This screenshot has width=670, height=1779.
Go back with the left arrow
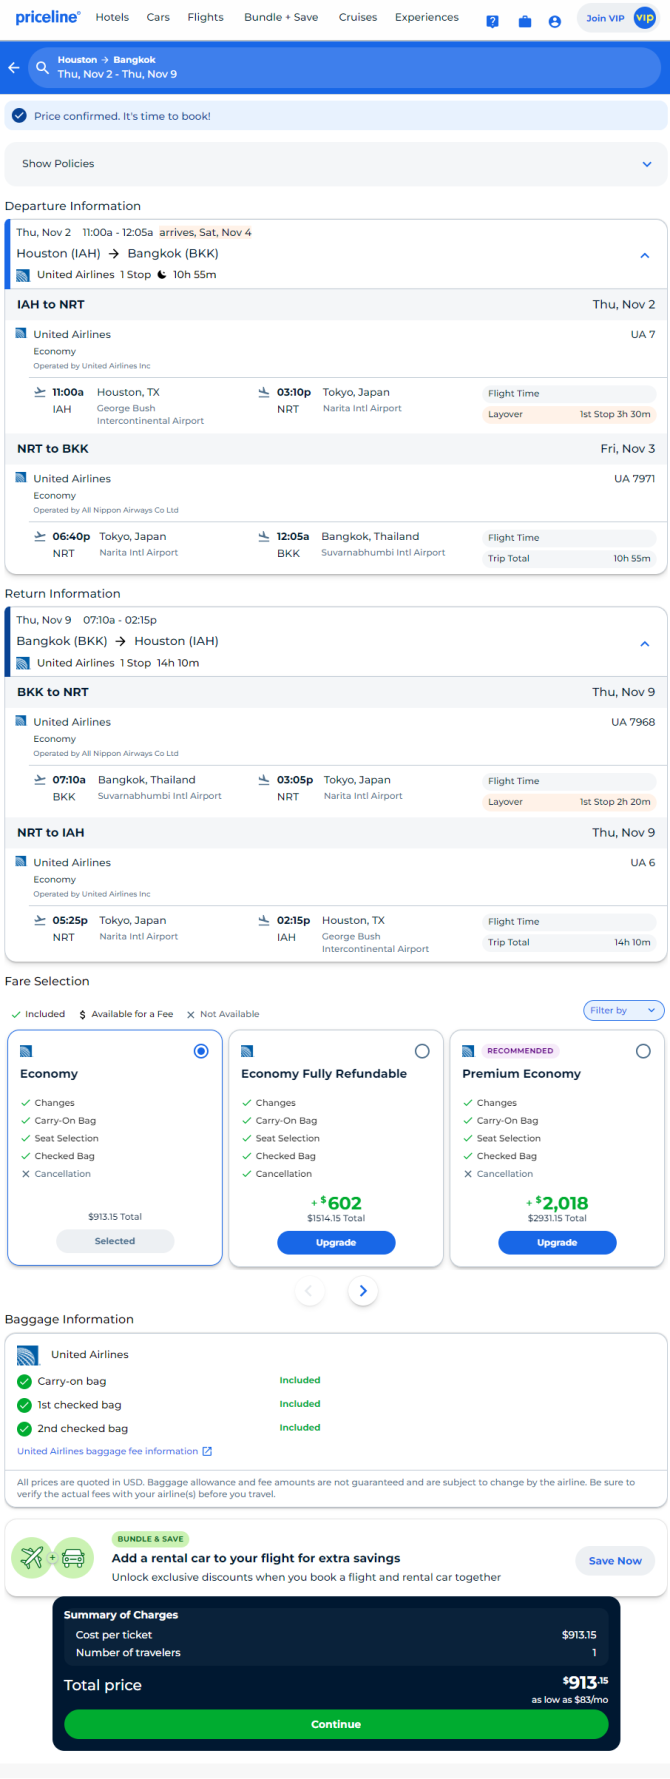click(x=14, y=68)
